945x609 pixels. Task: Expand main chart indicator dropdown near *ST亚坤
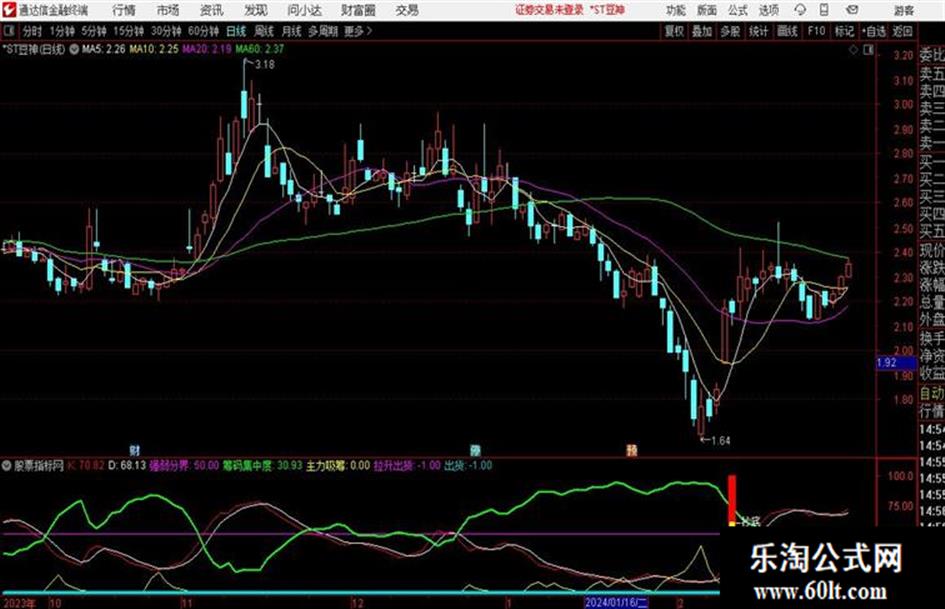(x=74, y=49)
